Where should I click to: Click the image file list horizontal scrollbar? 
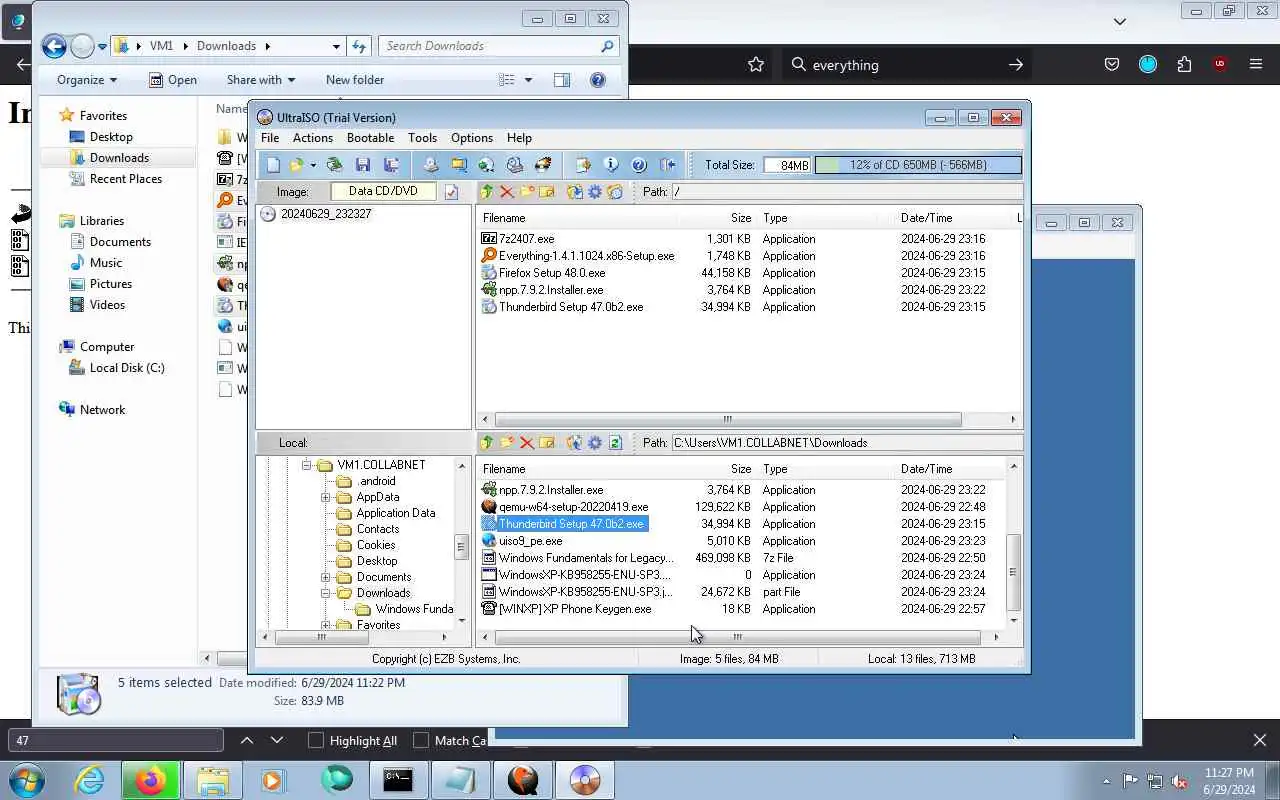point(747,420)
